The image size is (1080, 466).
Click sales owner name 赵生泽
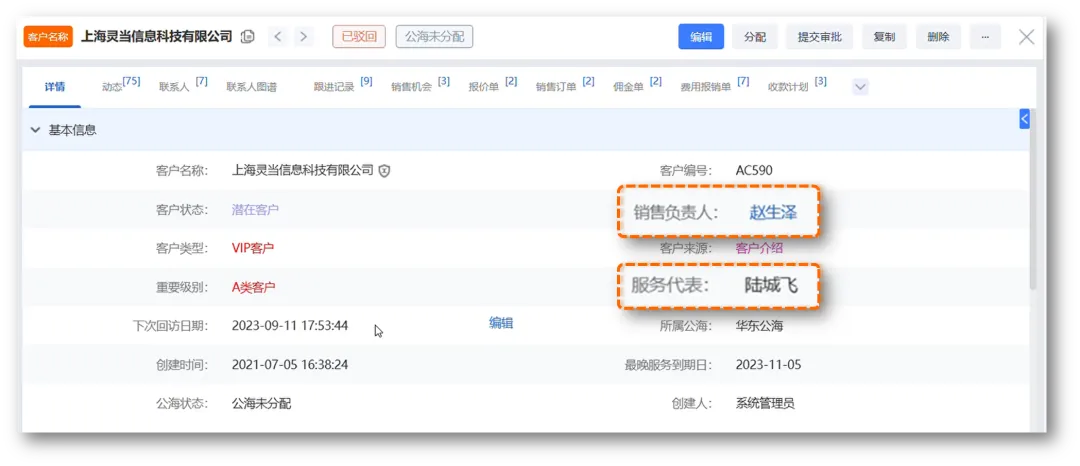click(x=773, y=212)
